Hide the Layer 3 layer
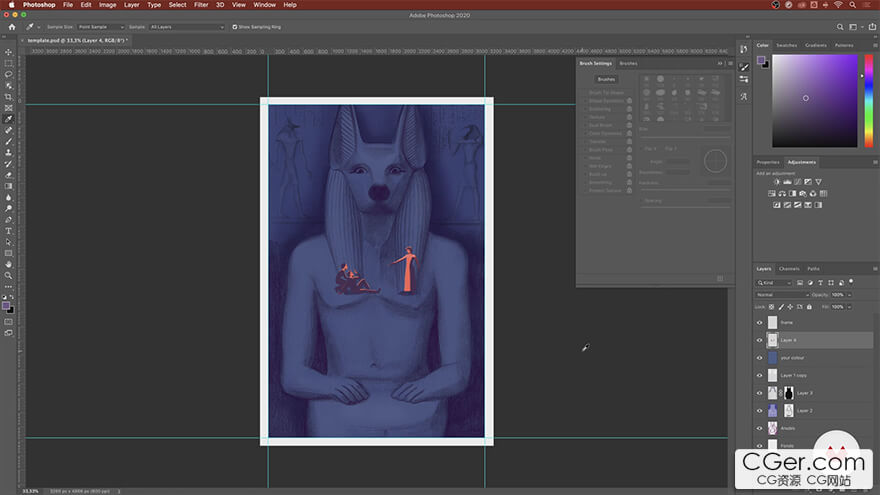This screenshot has width=880, height=495. click(760, 393)
